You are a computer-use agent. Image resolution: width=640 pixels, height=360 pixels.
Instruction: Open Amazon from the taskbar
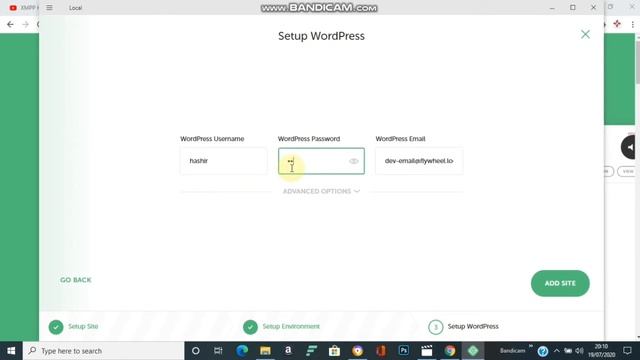pos(288,351)
